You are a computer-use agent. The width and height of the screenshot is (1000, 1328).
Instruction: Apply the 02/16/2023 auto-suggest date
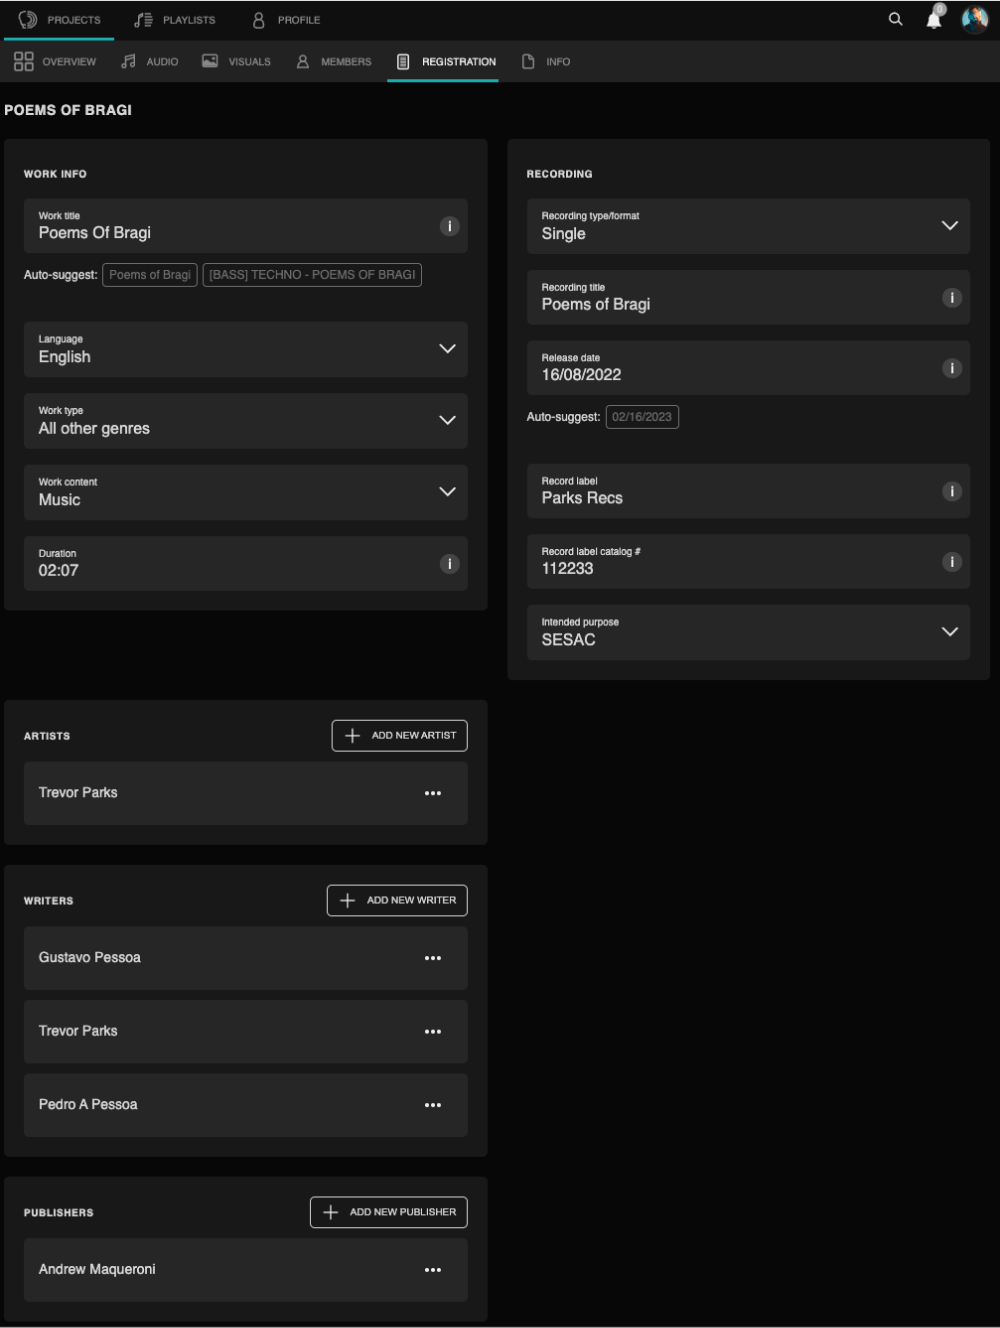click(x=642, y=417)
